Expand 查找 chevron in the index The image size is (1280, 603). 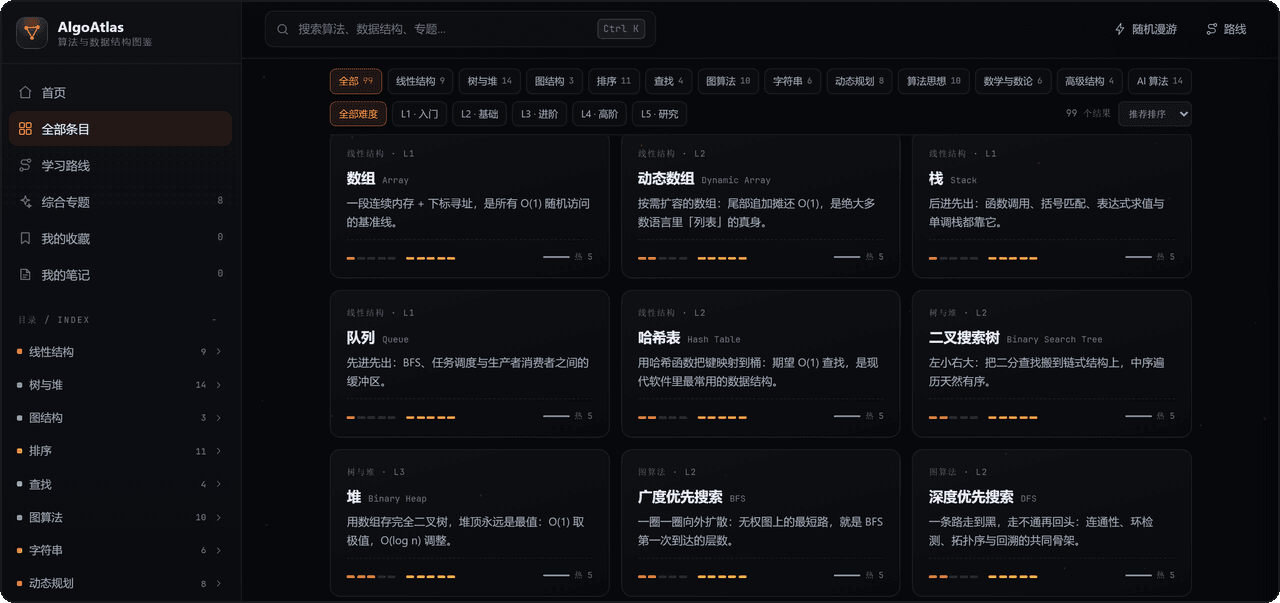[x=219, y=484]
